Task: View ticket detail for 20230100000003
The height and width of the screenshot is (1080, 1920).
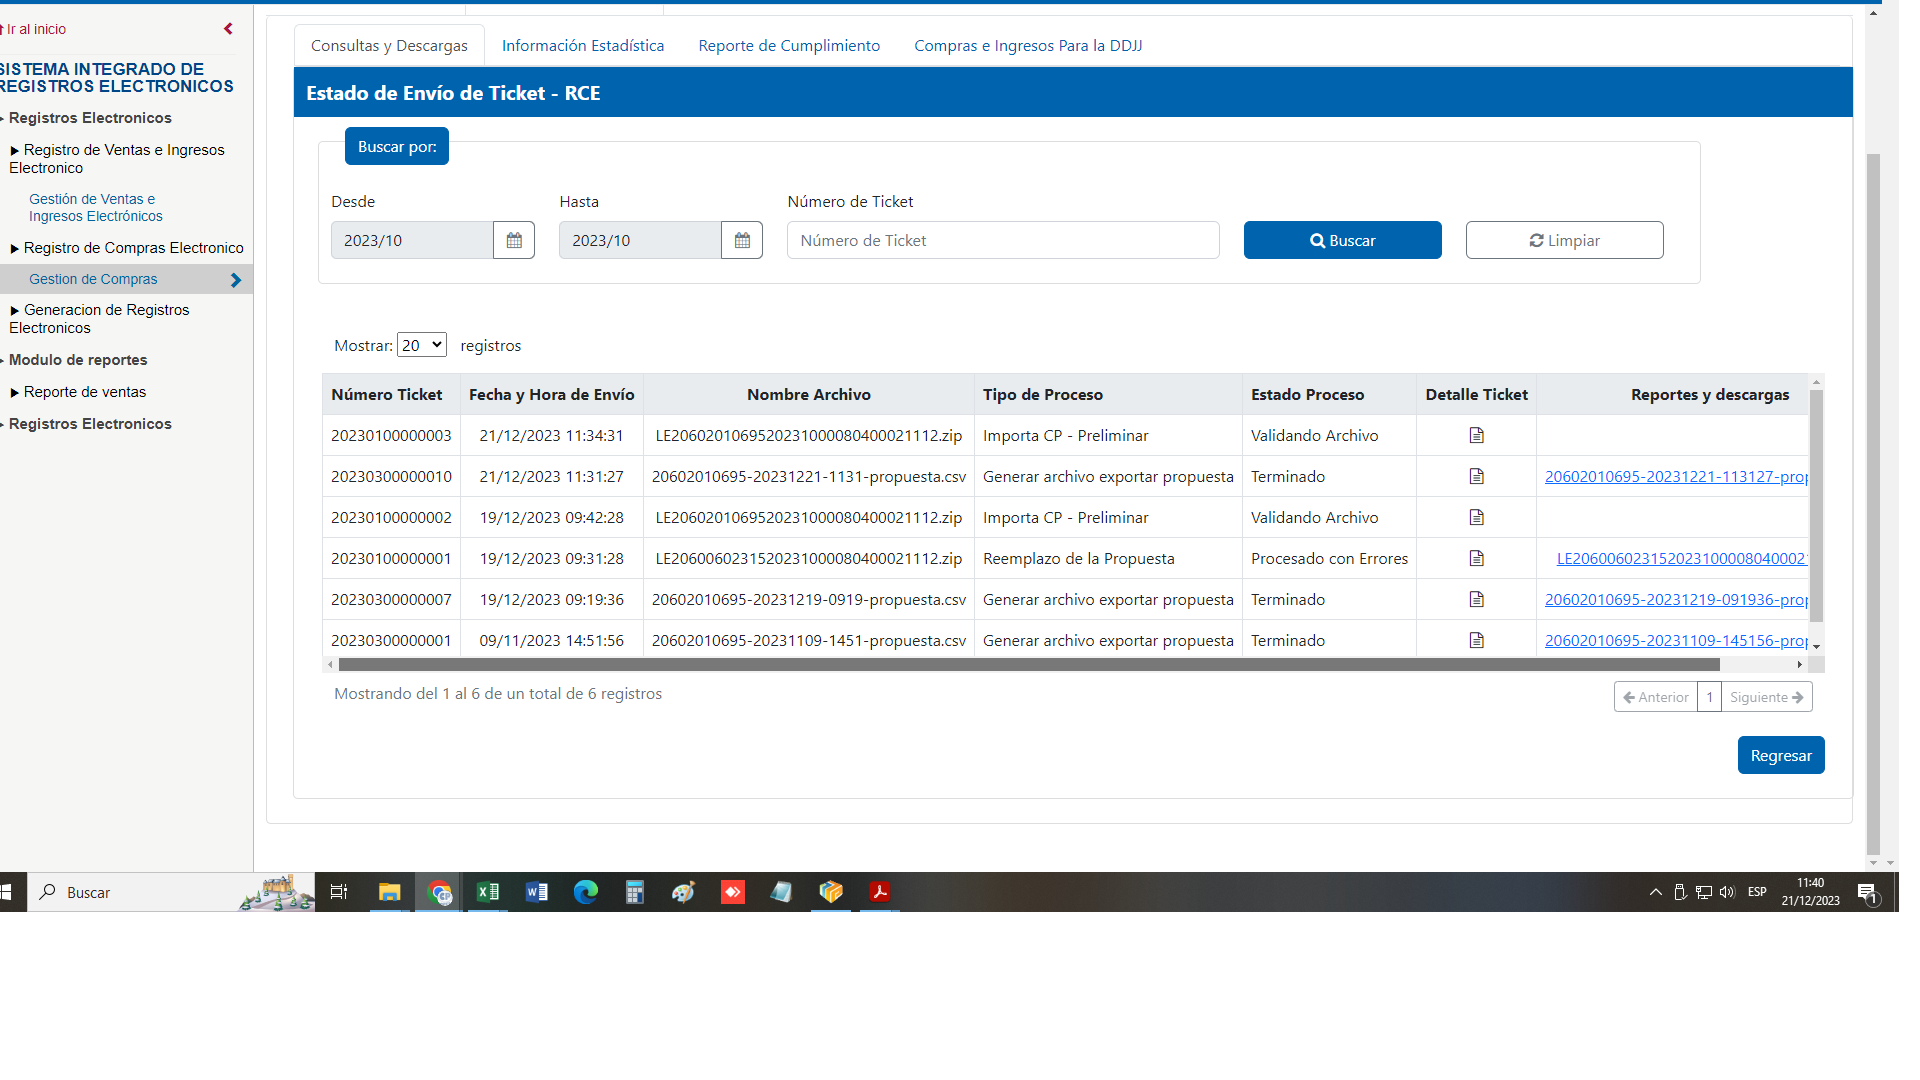Action: (1476, 435)
